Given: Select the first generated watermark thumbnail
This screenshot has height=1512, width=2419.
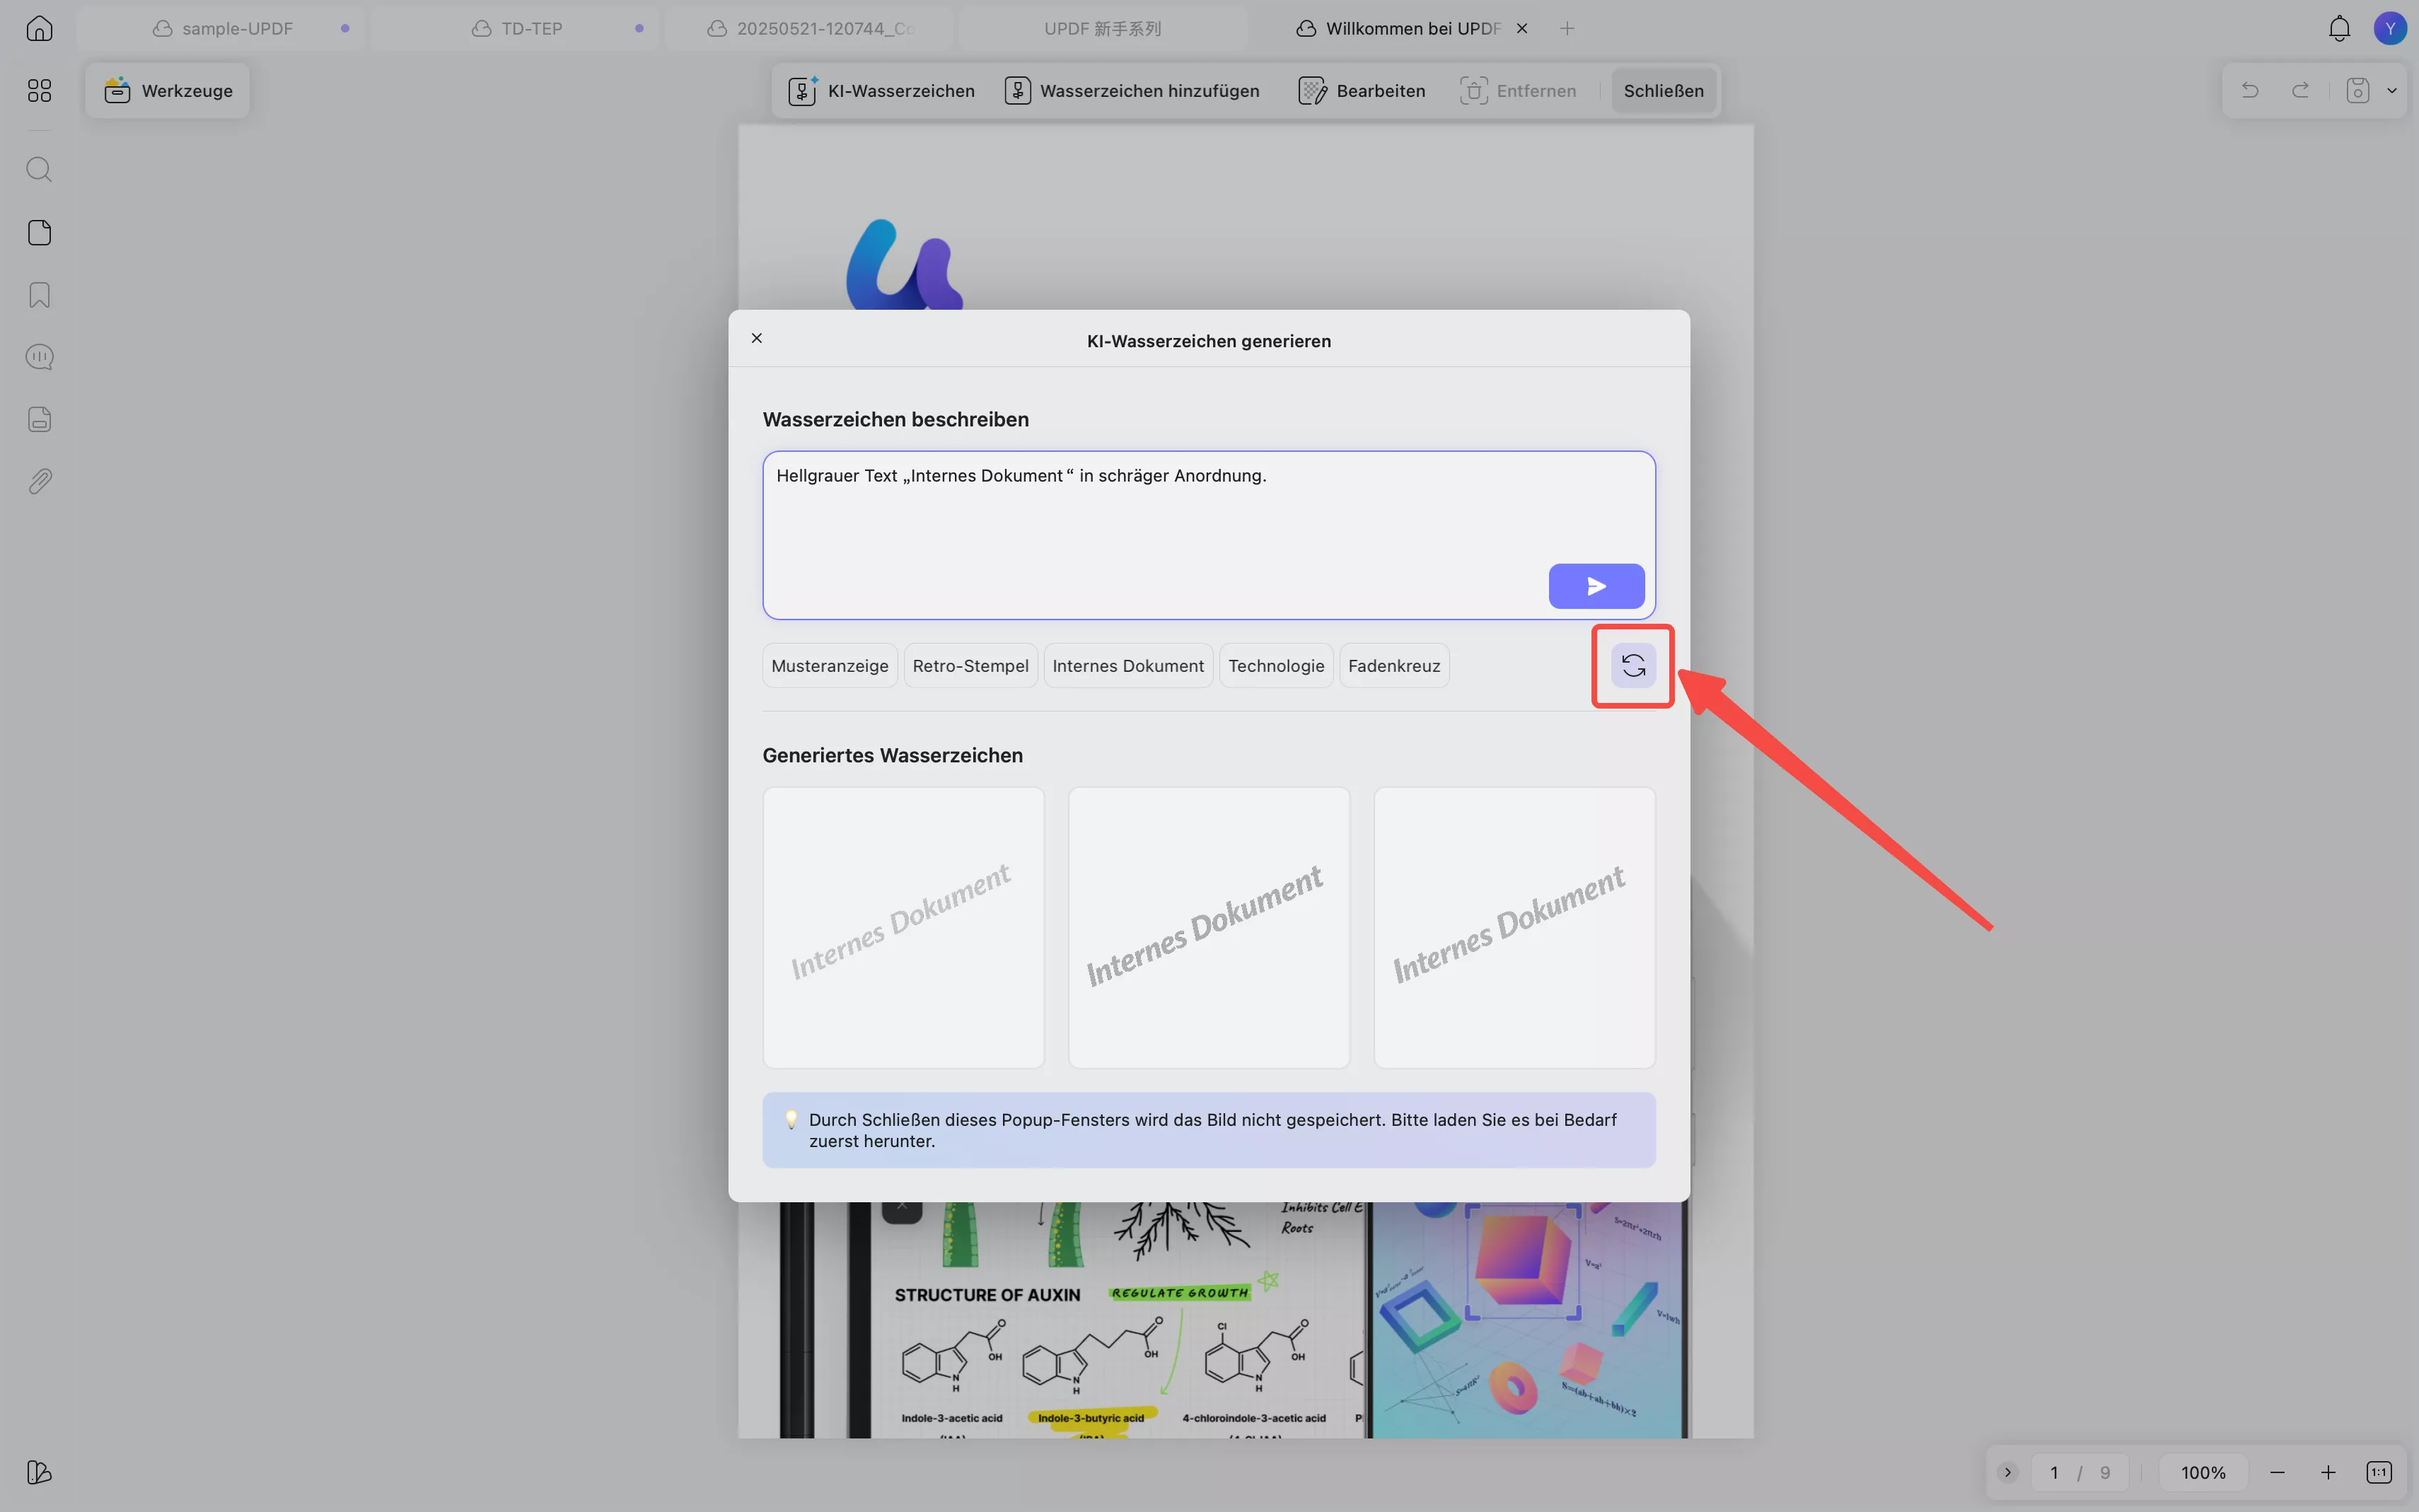Looking at the screenshot, I should click(x=903, y=927).
